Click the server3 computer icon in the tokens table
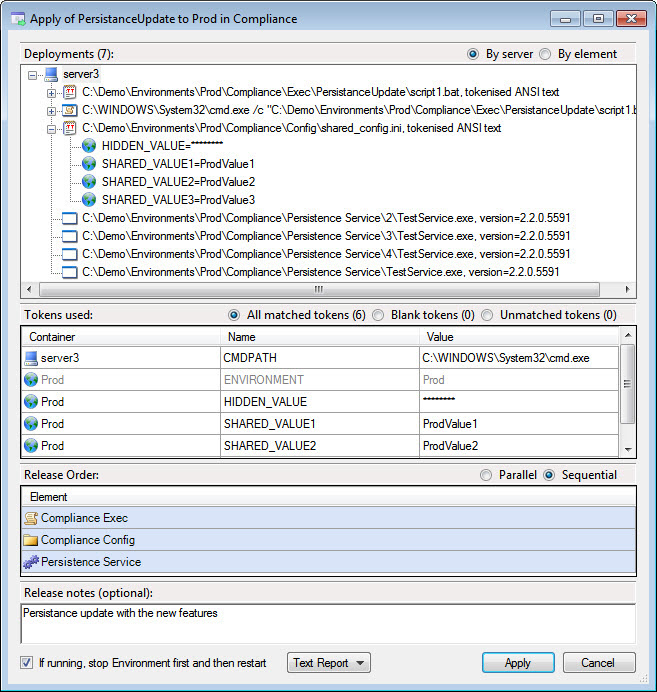Screen dimensions: 657x692 click(x=31, y=358)
